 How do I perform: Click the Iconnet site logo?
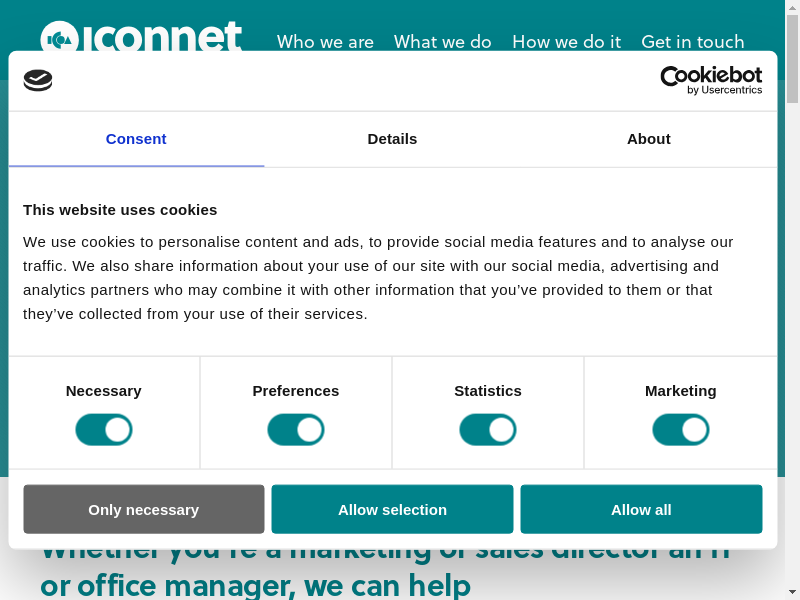pyautogui.click(x=141, y=38)
